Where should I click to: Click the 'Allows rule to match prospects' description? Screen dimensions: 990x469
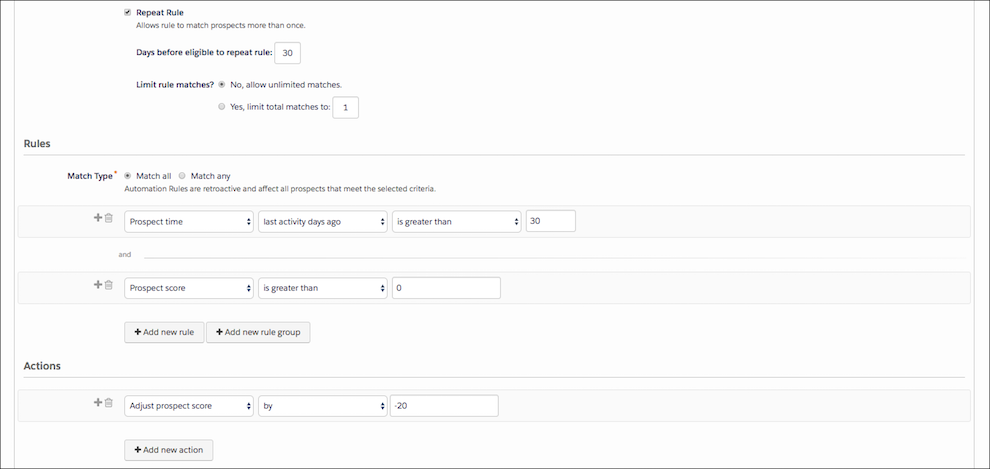[x=221, y=26]
